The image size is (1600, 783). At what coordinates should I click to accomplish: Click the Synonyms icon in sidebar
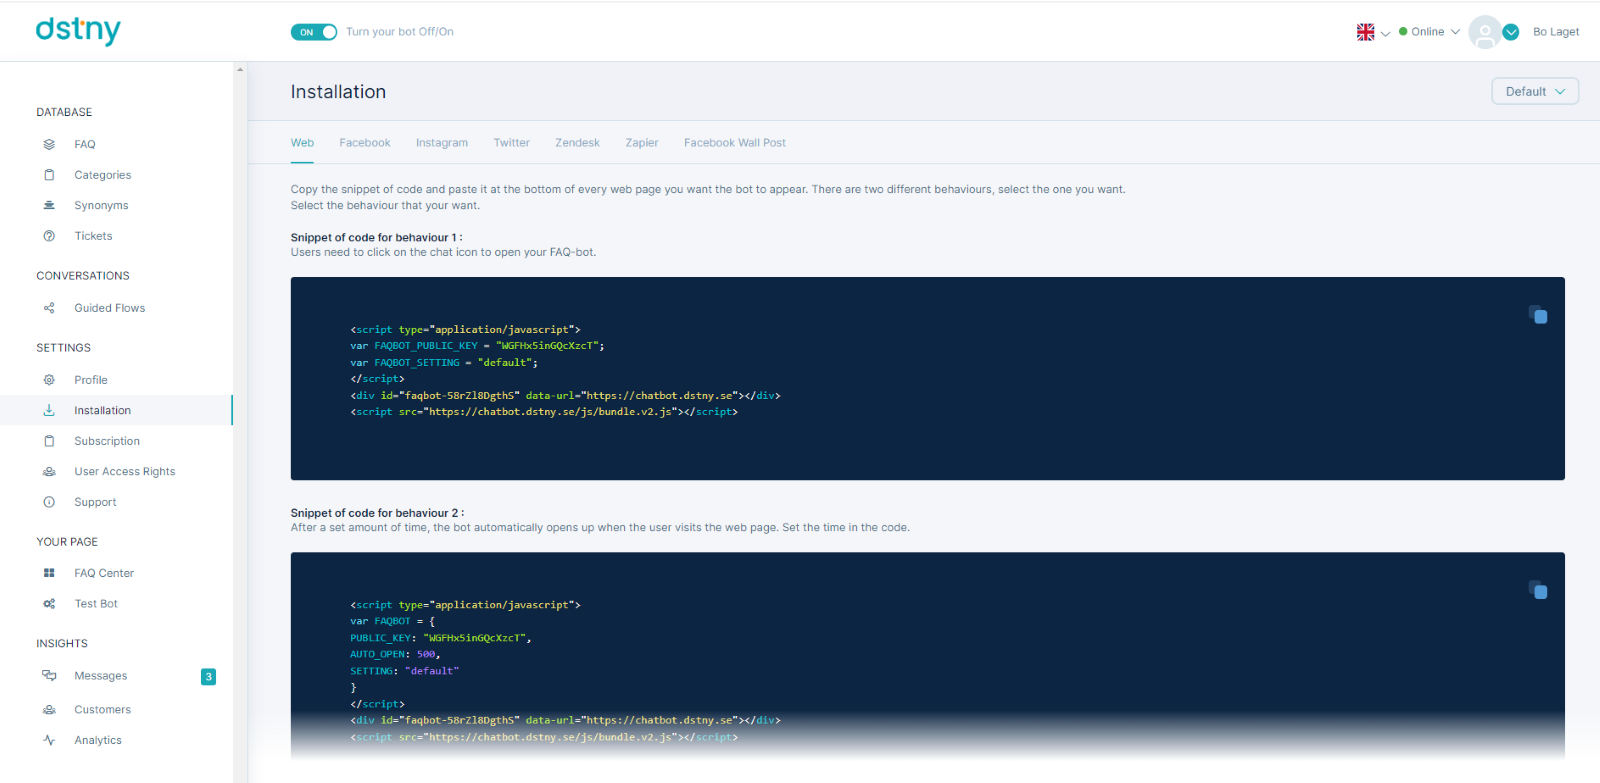click(49, 205)
